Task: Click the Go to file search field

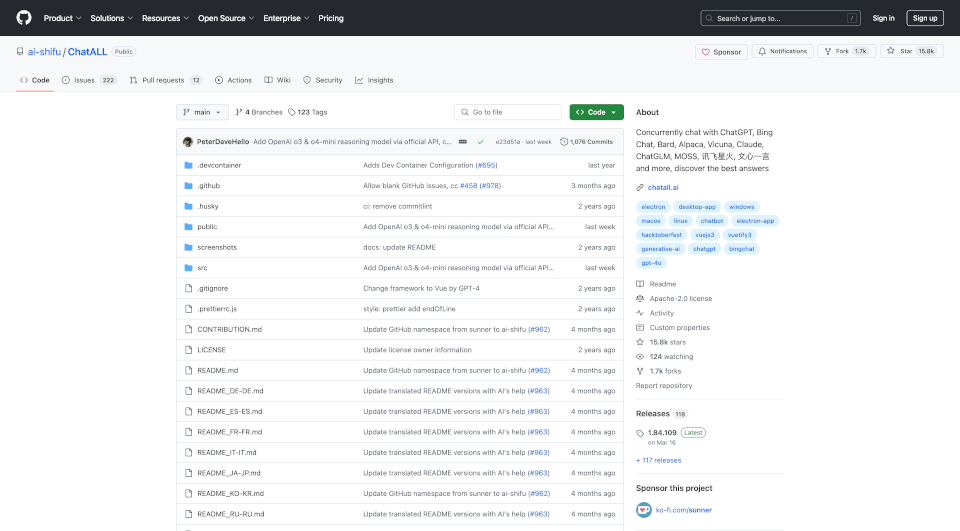Action: click(508, 112)
